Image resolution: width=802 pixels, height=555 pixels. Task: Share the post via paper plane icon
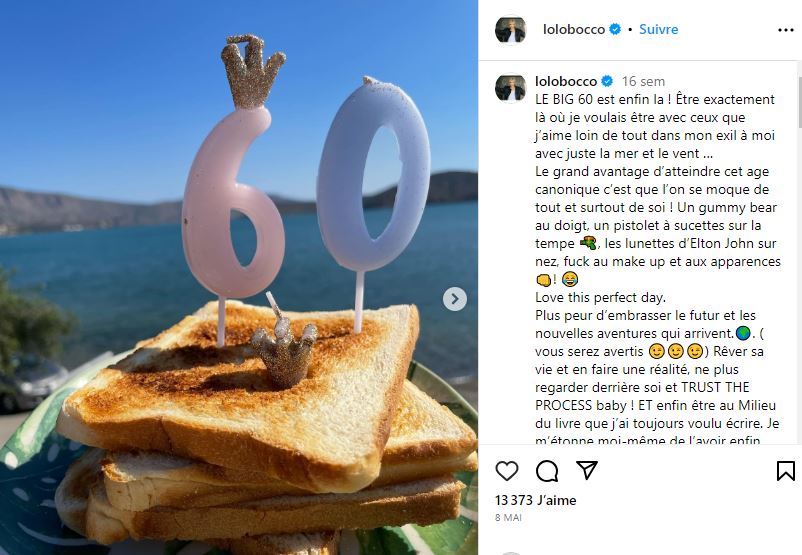pos(587,470)
